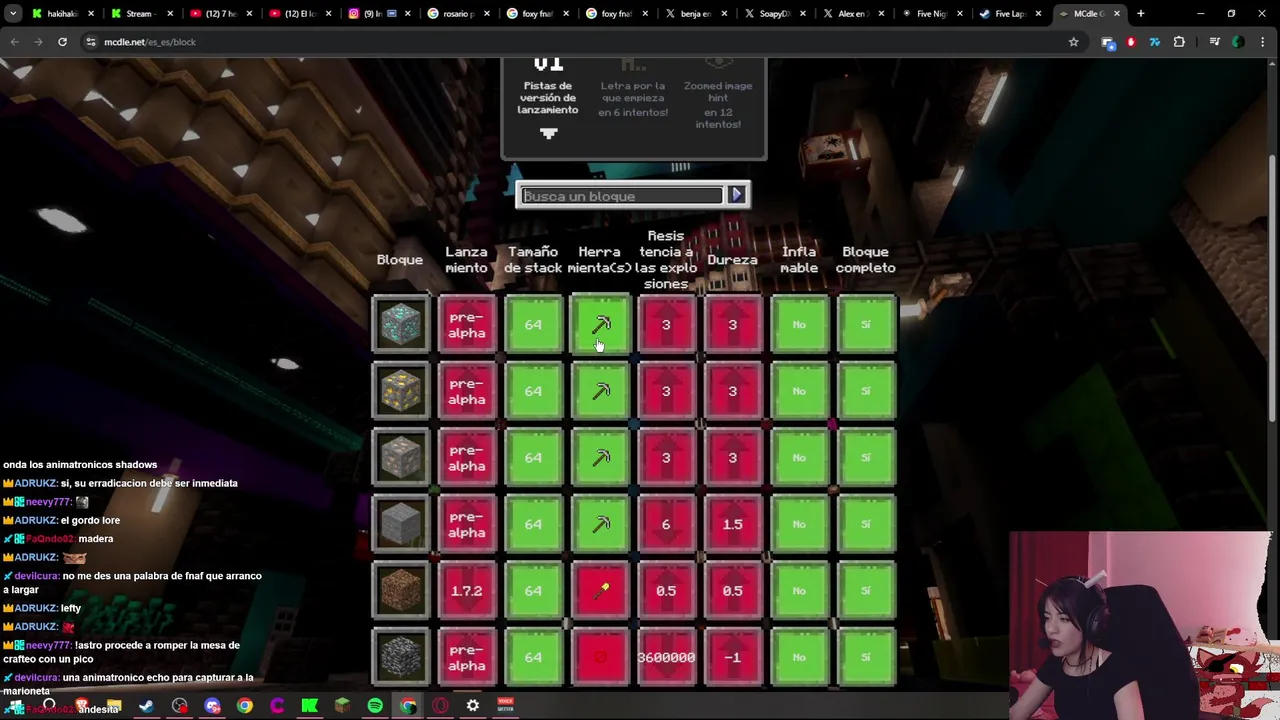Click the 'pre-alpha' cell in the bedrock row
The width and height of the screenshot is (1280, 720).
tap(467, 657)
